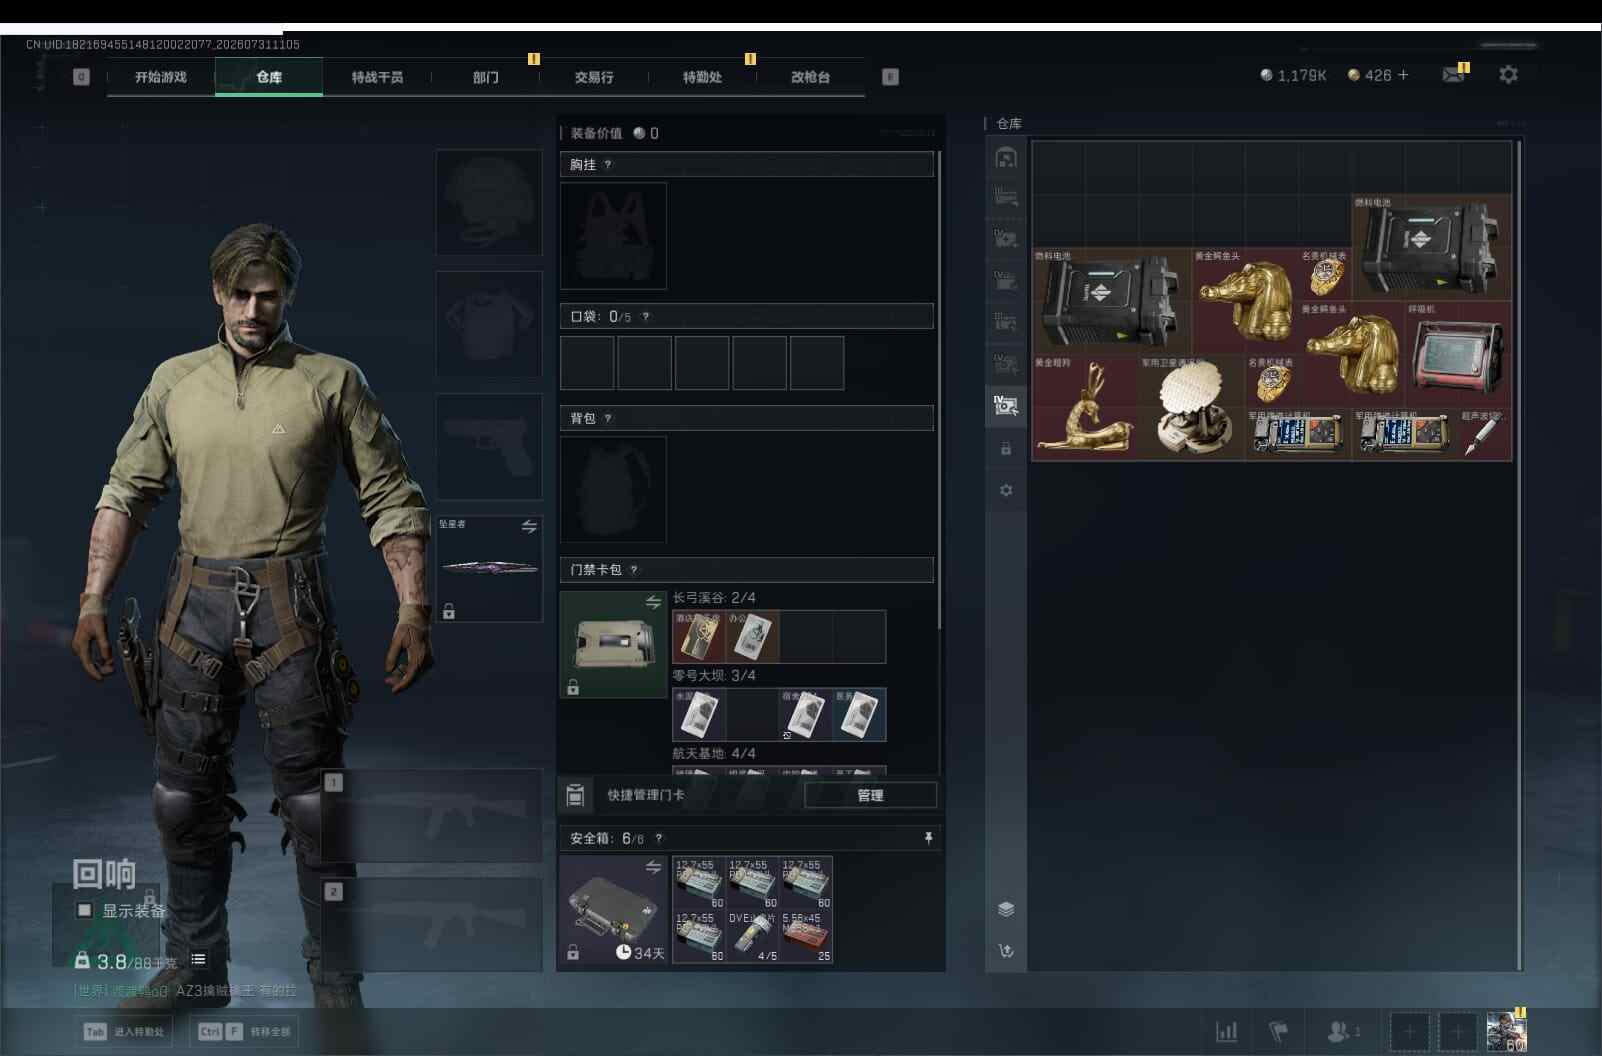The image size is (1602, 1056).
Task: Toggle the 显示装备 checkbox
Action: pyautogui.click(x=85, y=910)
